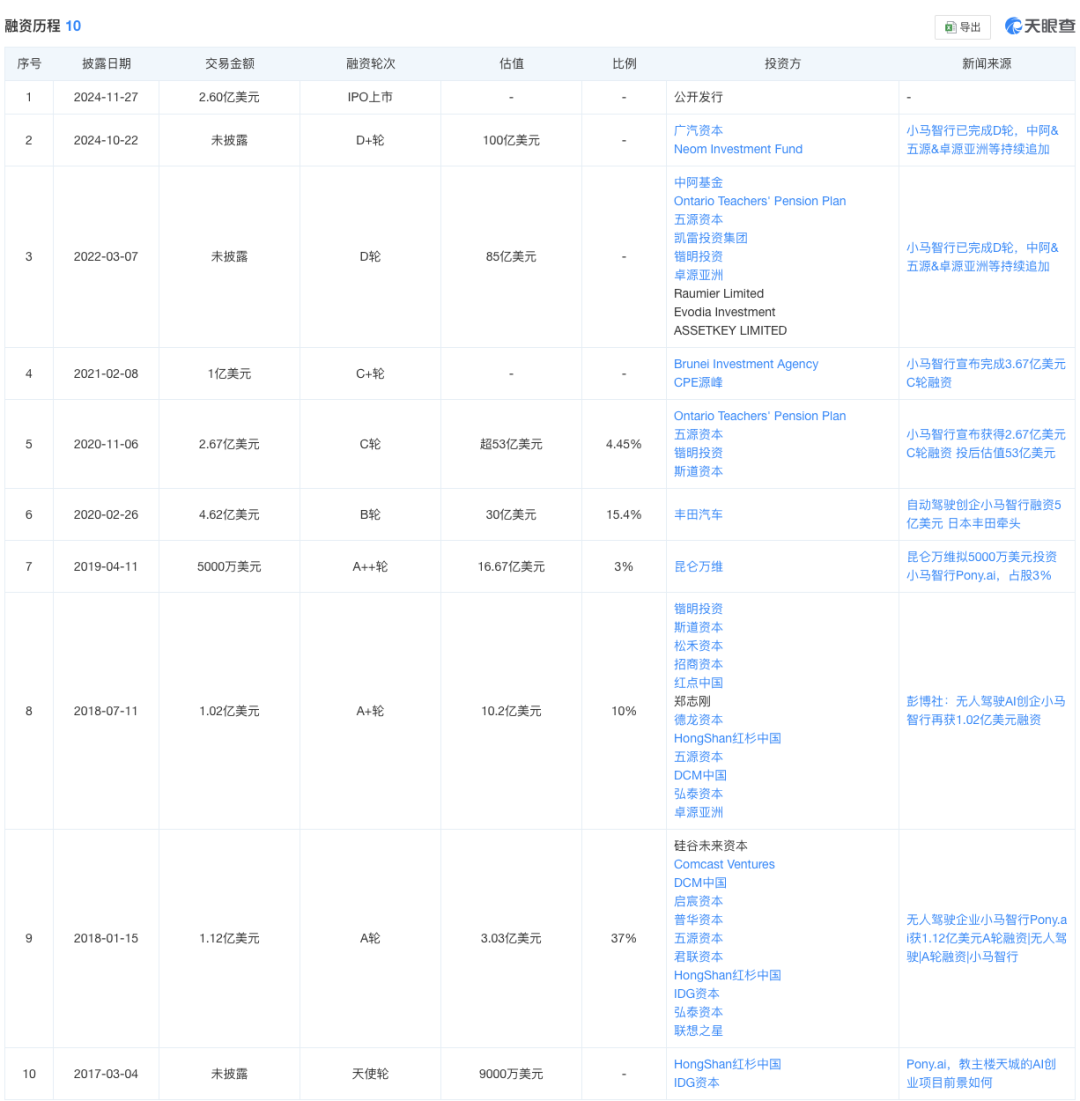Open Comcast Ventures investor link

click(x=724, y=864)
